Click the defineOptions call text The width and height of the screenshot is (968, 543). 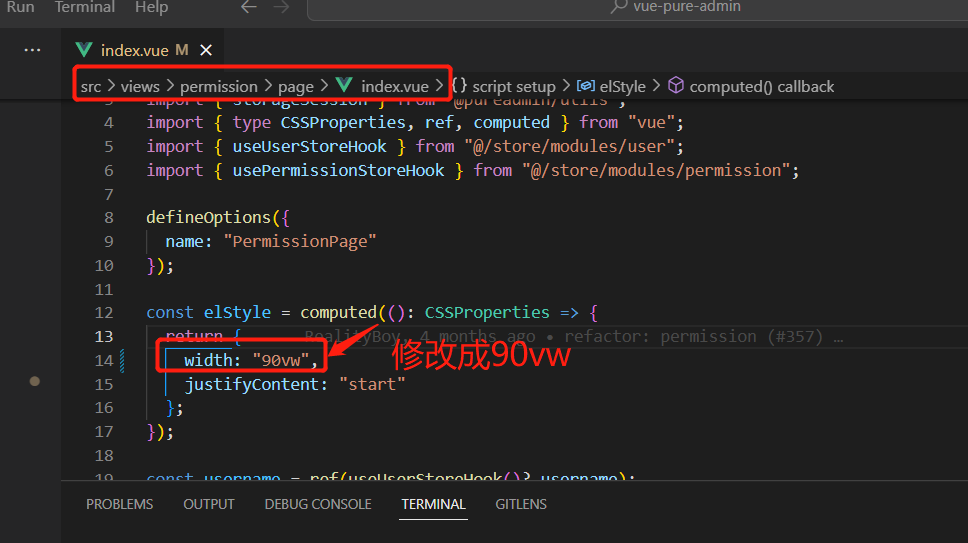click(208, 217)
